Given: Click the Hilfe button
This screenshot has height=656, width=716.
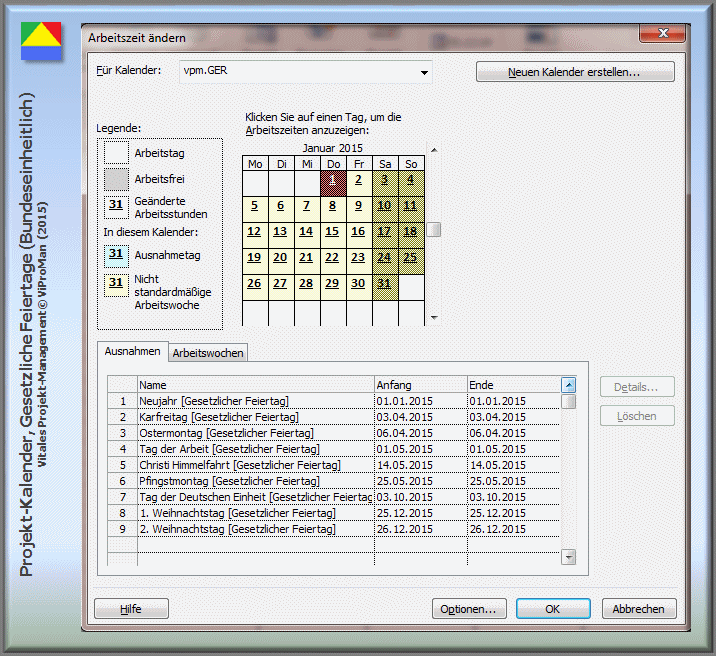Looking at the screenshot, I should (x=131, y=609).
